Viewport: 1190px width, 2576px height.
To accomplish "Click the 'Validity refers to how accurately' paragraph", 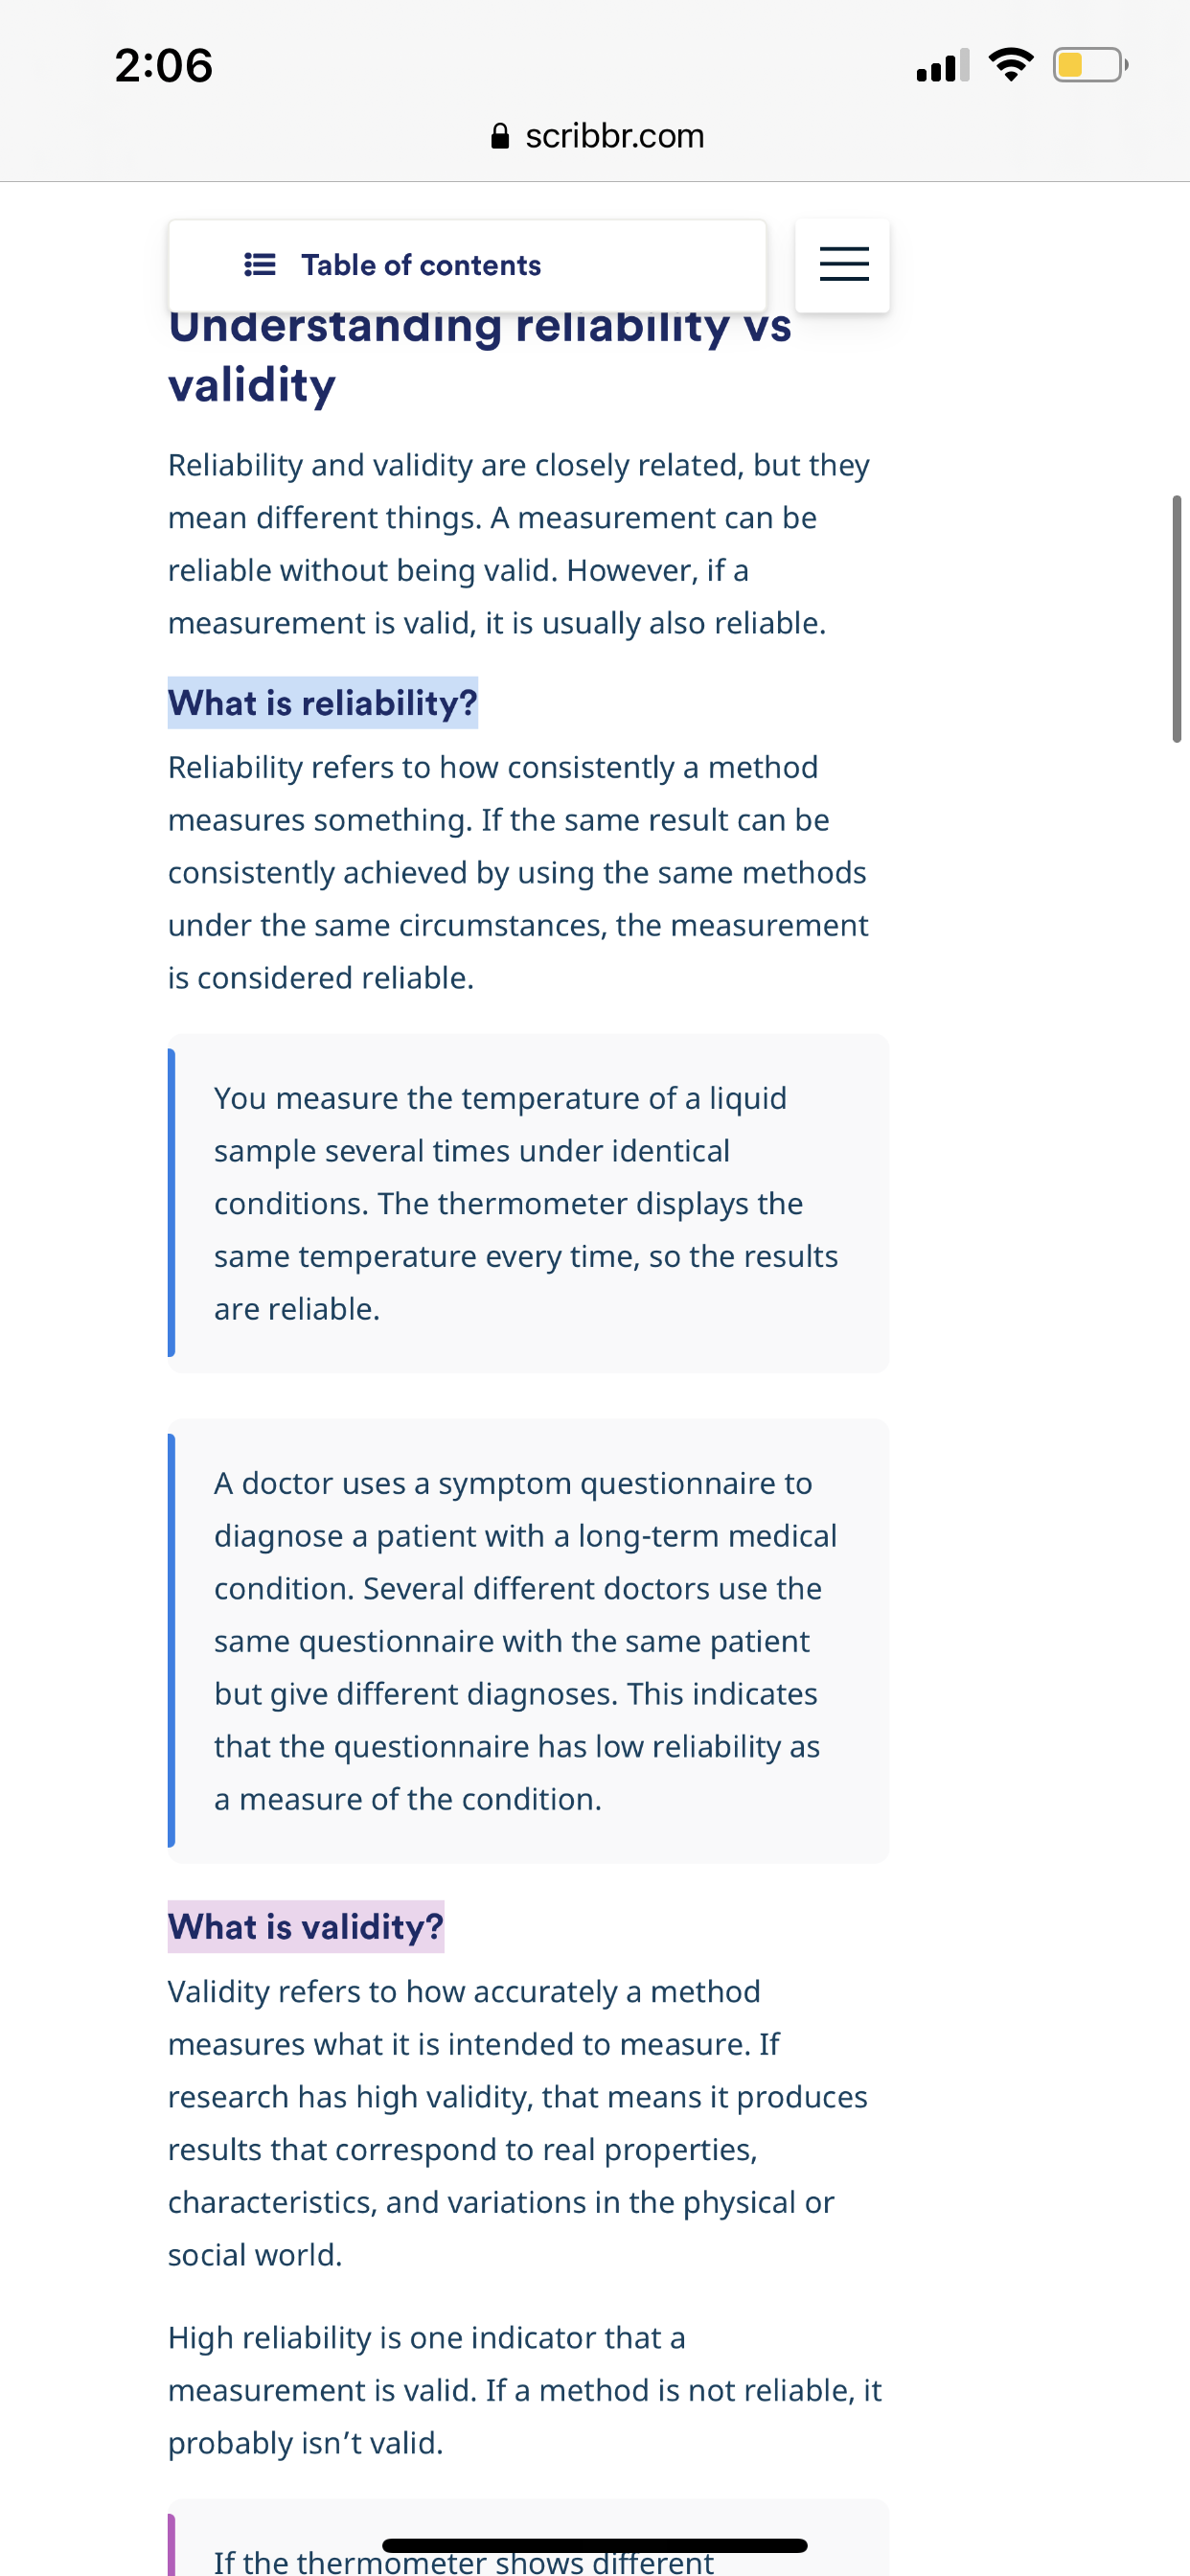I will pos(518,2123).
